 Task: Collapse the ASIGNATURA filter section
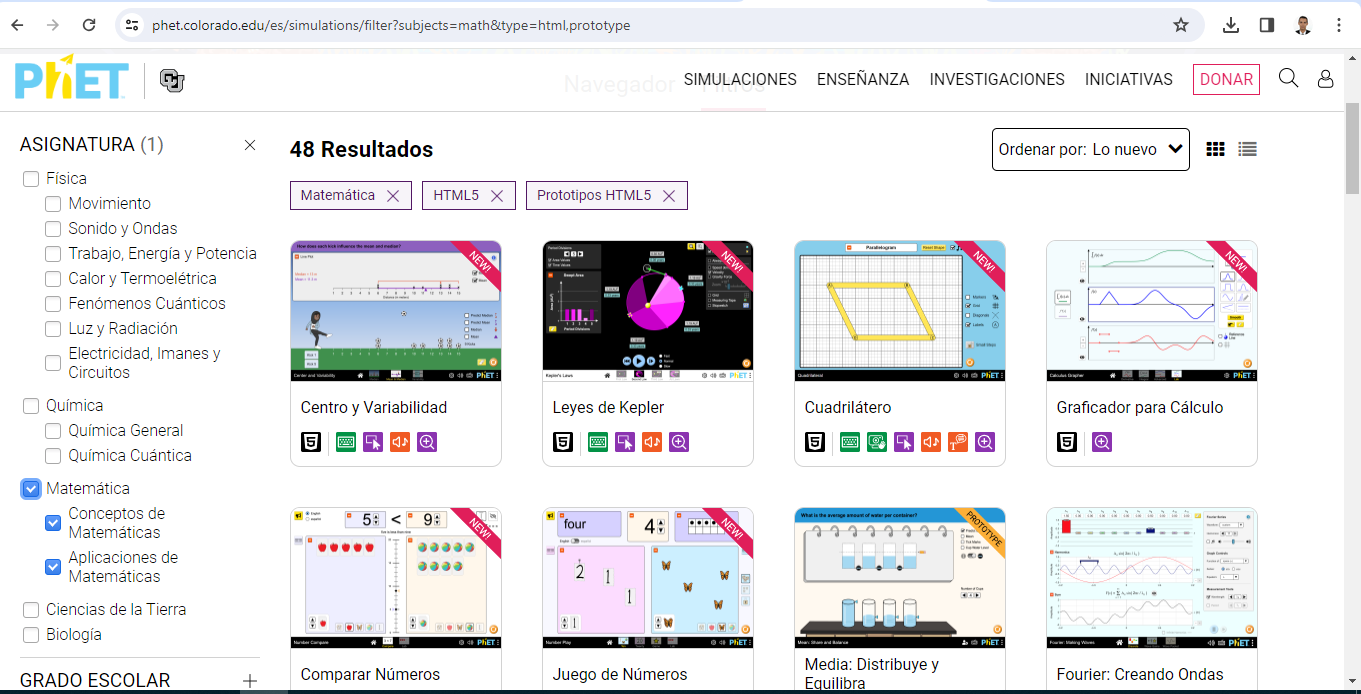250,145
